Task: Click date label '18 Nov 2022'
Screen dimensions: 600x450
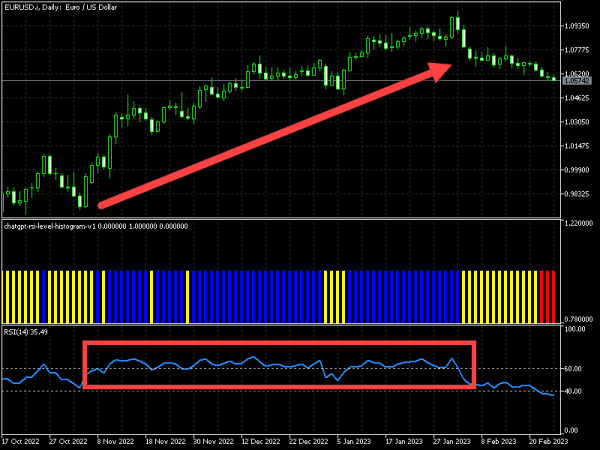Action: point(165,442)
